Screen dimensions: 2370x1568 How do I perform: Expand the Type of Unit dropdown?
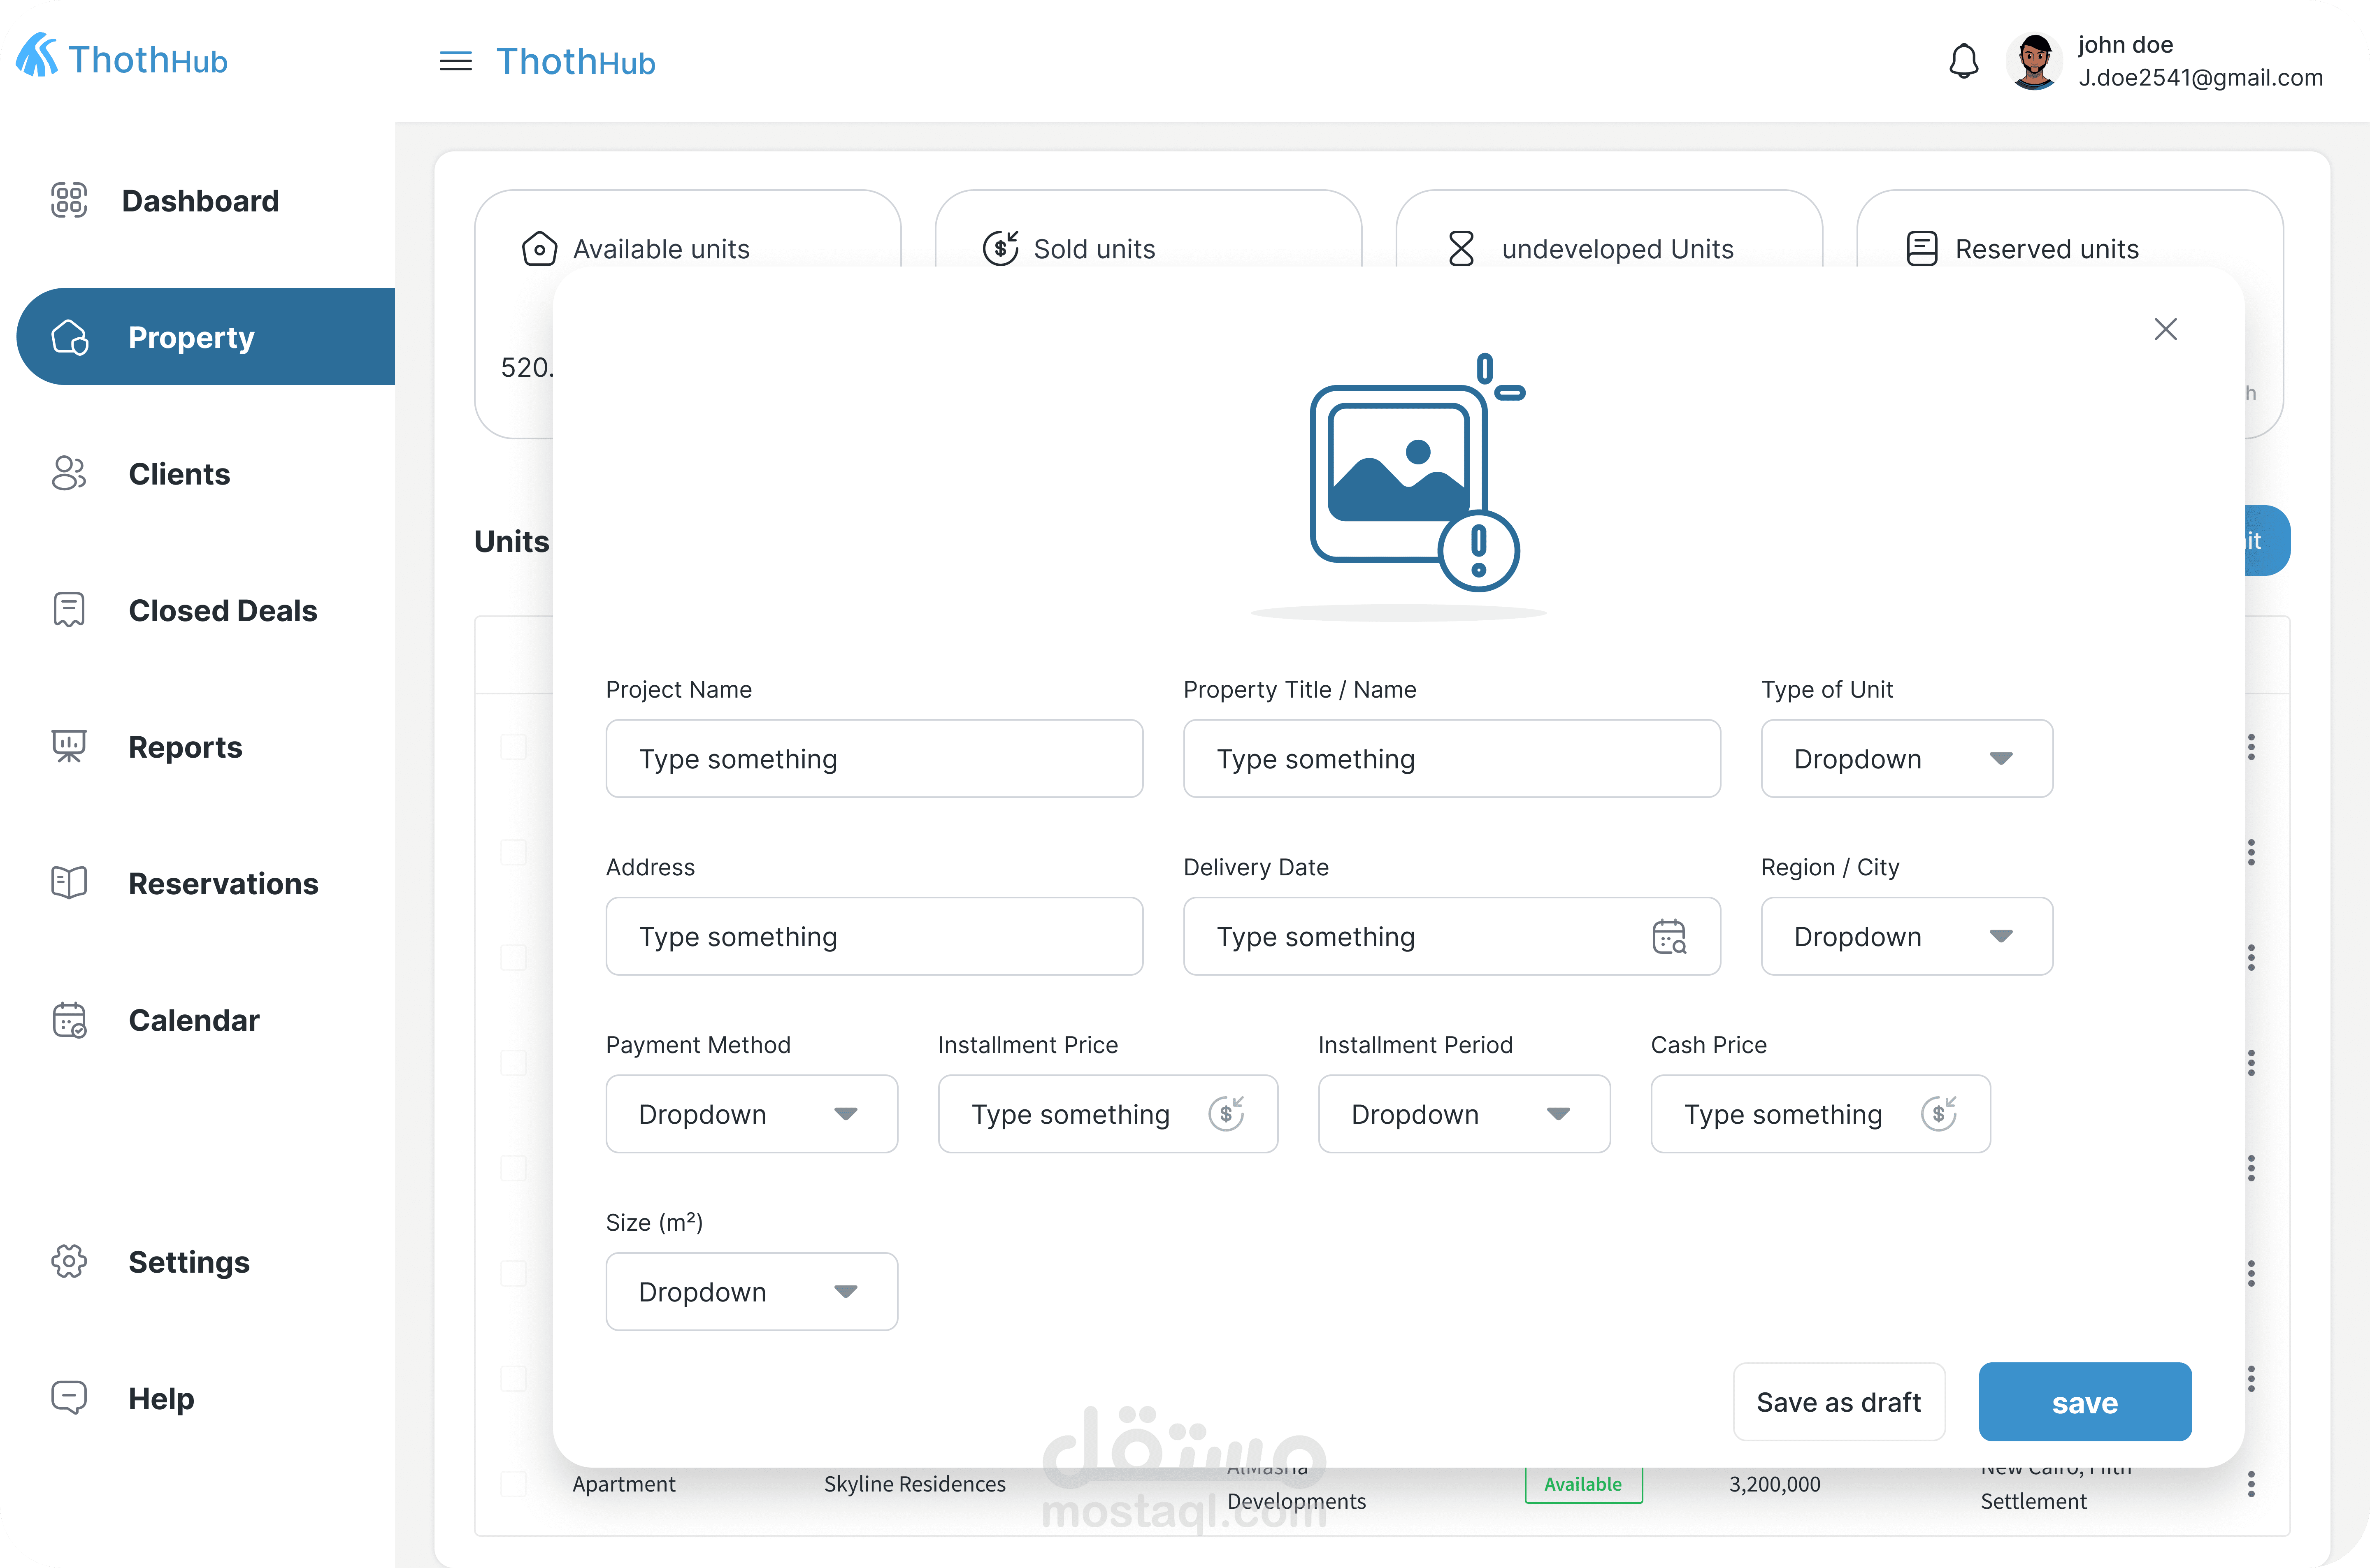1906,759
